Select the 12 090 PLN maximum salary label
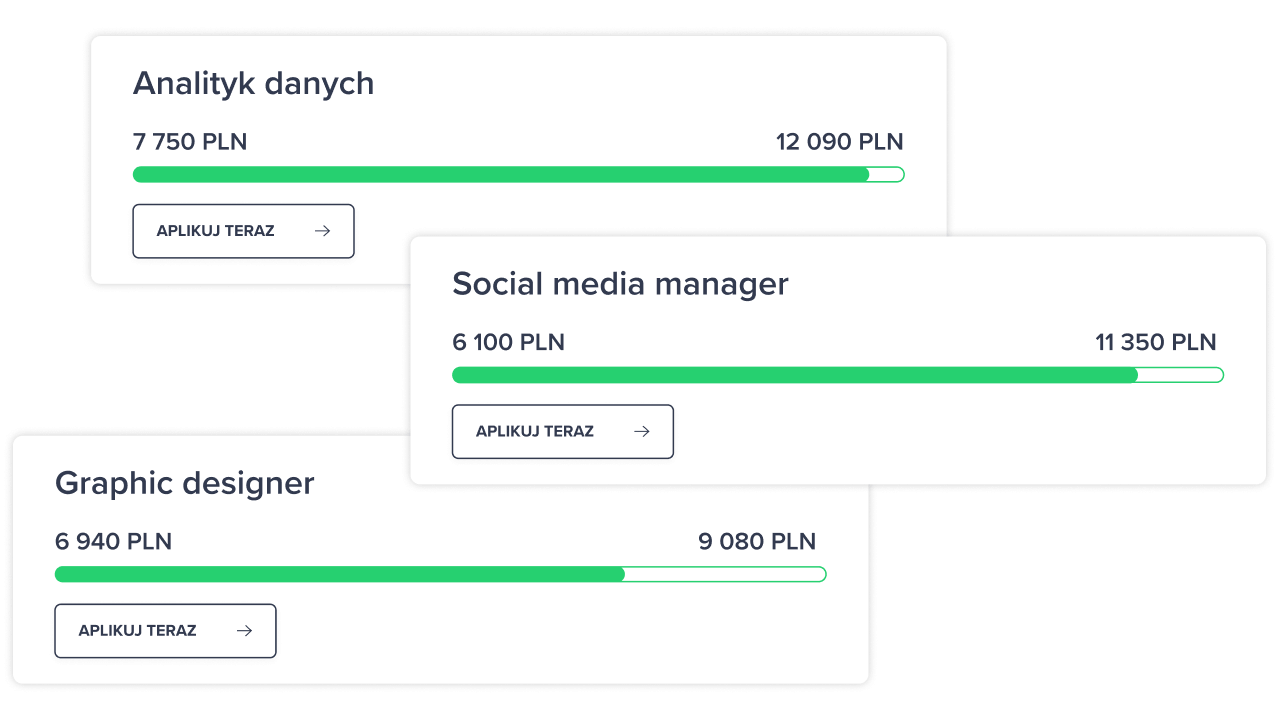 pyautogui.click(x=839, y=142)
